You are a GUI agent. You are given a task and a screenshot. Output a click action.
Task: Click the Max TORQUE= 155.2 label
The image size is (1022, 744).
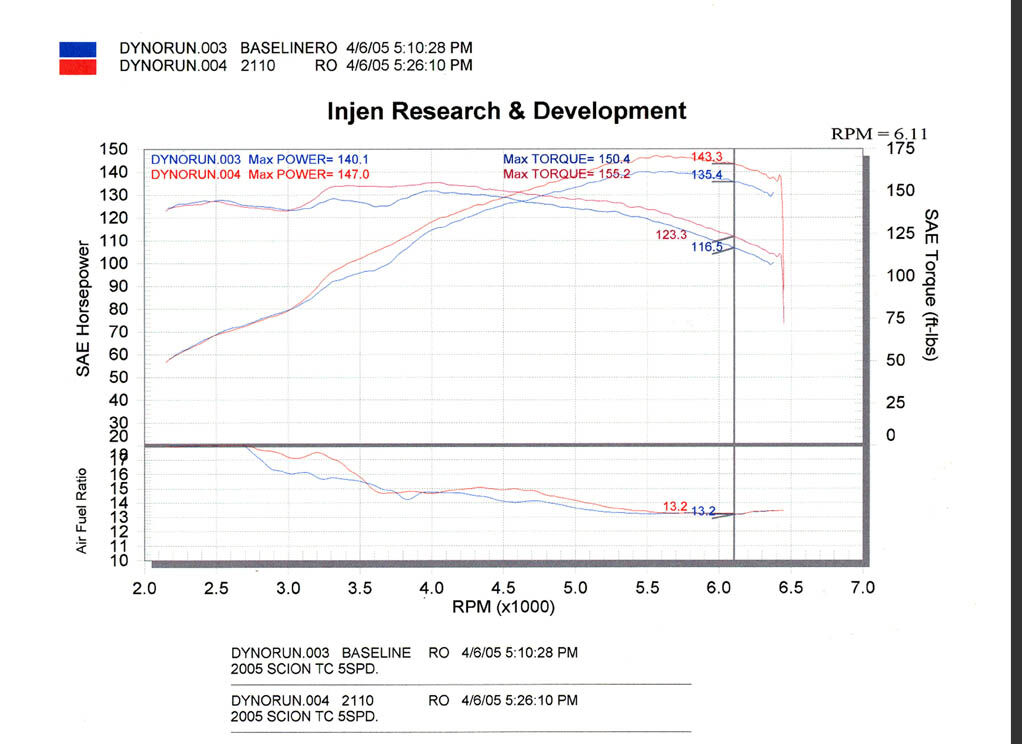pos(566,174)
